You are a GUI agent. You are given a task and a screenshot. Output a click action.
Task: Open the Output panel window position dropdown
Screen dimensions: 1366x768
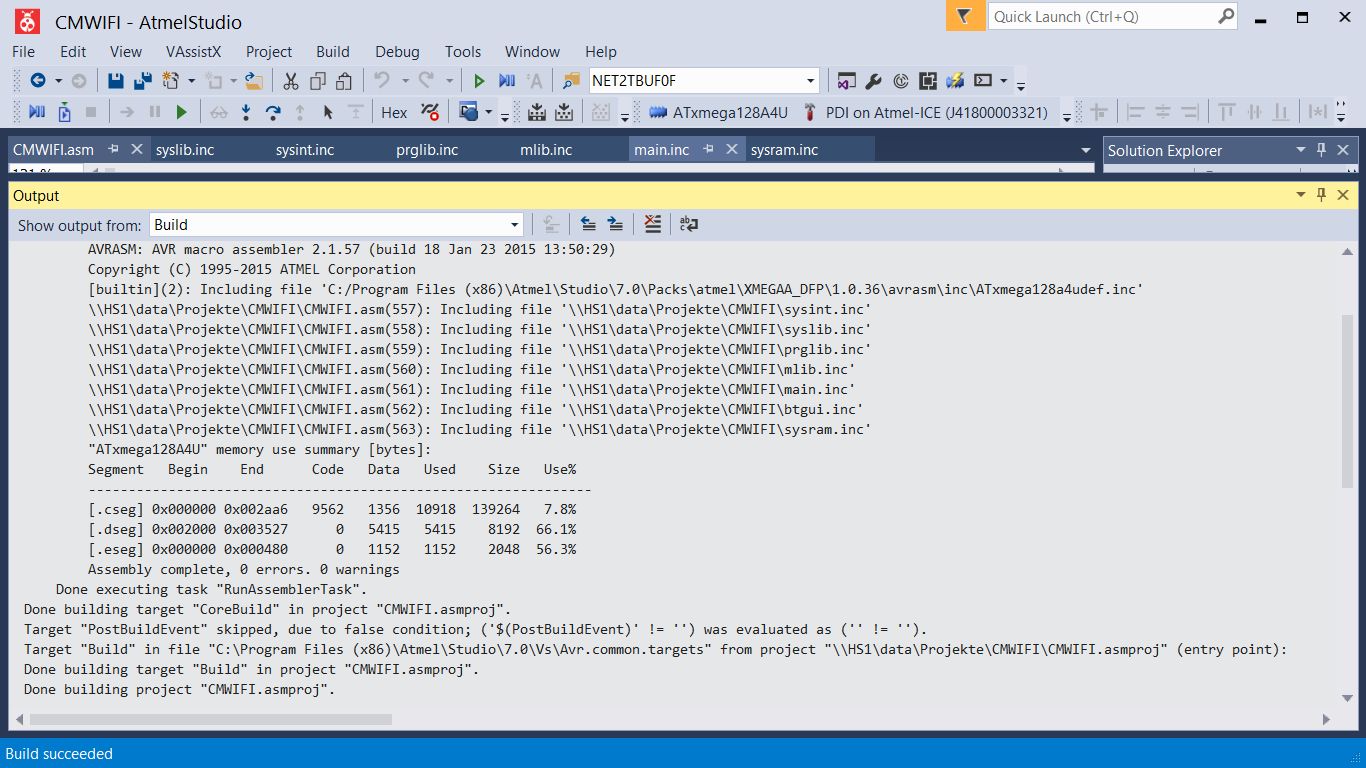1300,195
